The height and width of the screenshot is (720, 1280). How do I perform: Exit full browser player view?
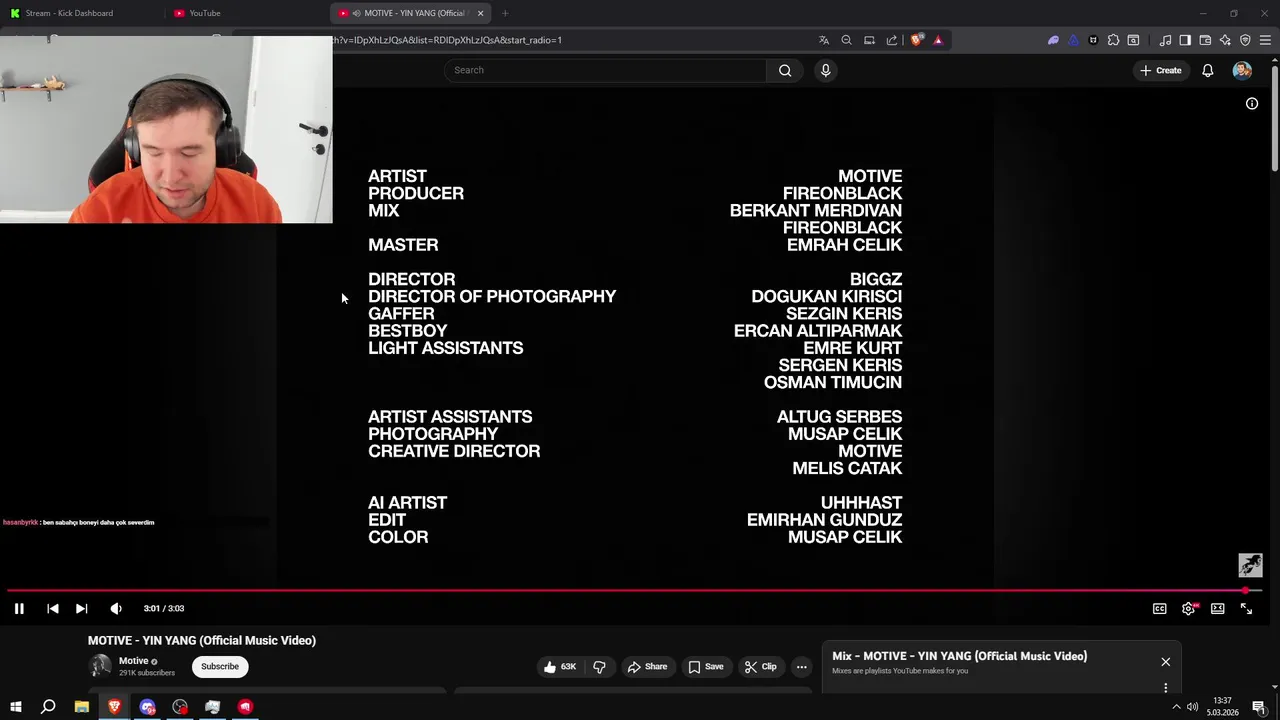(1247, 608)
